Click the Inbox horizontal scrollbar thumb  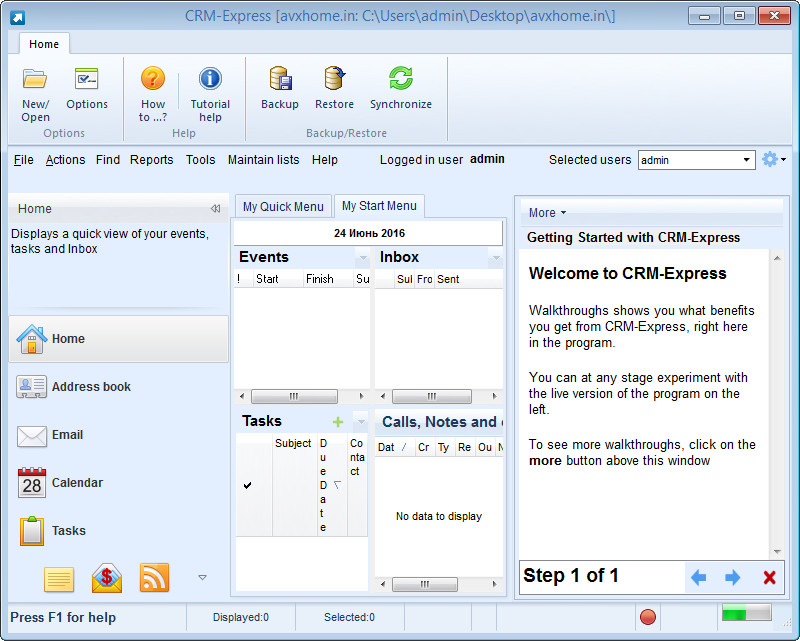[x=432, y=396]
